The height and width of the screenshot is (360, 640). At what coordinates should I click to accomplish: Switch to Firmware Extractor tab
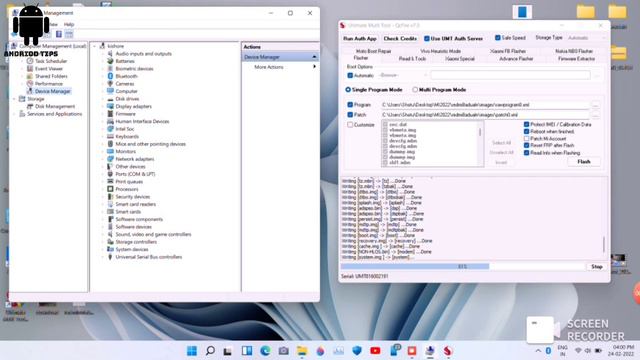pos(576,59)
